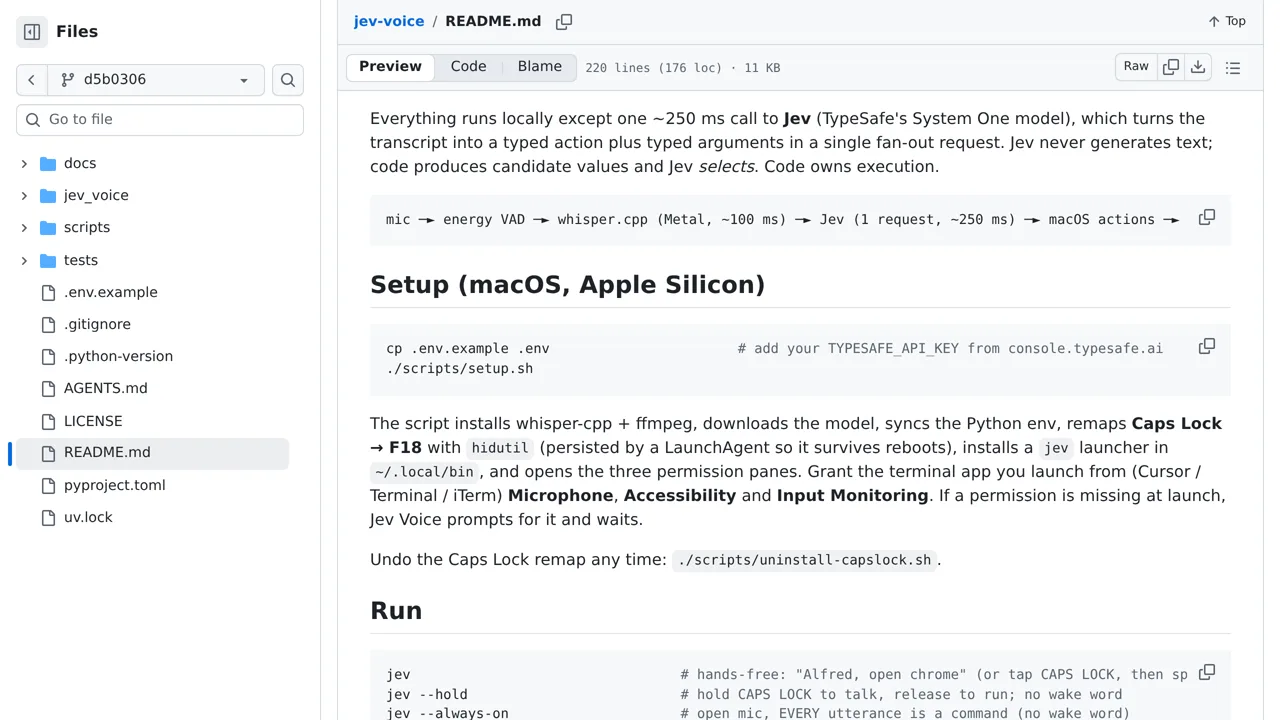The width and height of the screenshot is (1280, 720).
Task: Copy the jev run commands block
Action: point(1207,672)
